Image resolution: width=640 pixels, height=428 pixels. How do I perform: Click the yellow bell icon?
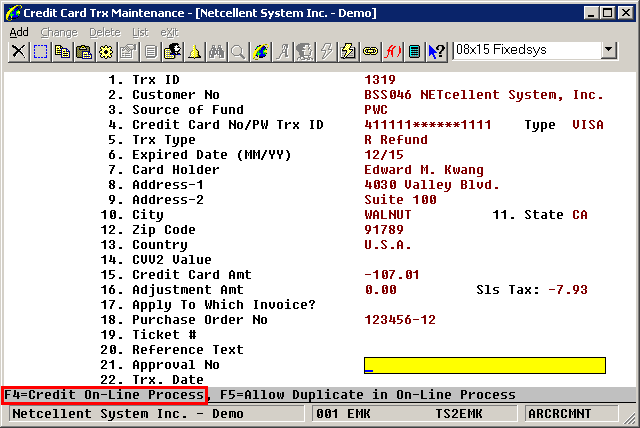[195, 52]
